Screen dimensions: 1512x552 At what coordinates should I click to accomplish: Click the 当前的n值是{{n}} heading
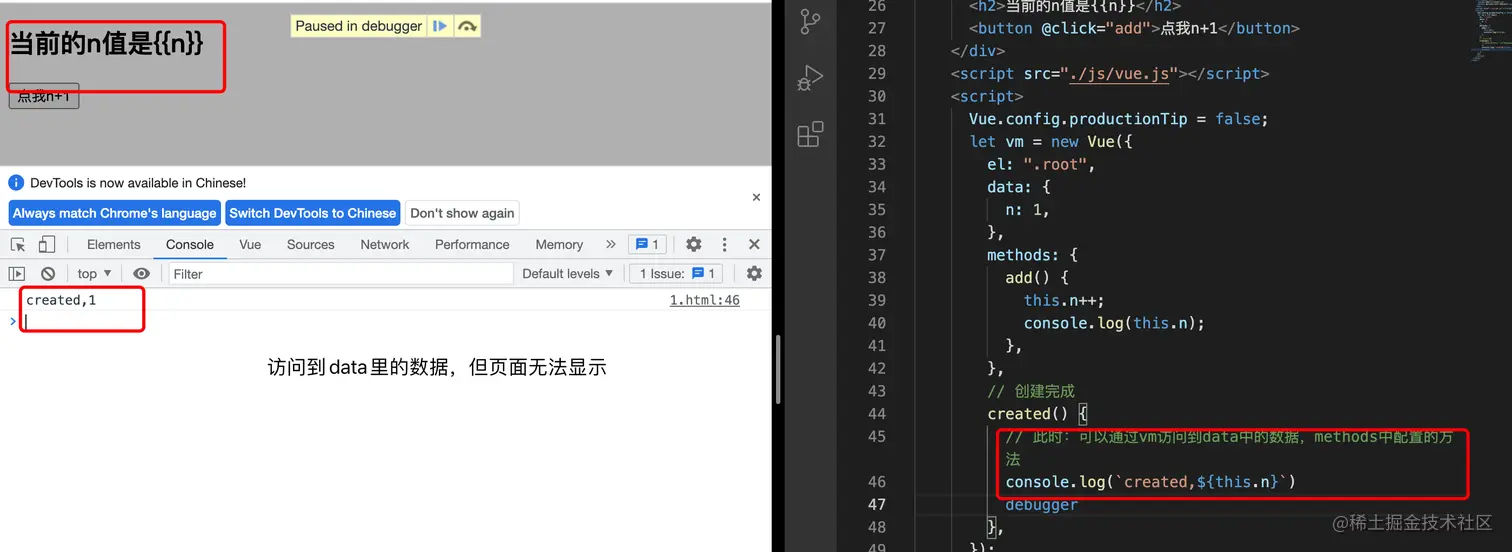tap(106, 43)
